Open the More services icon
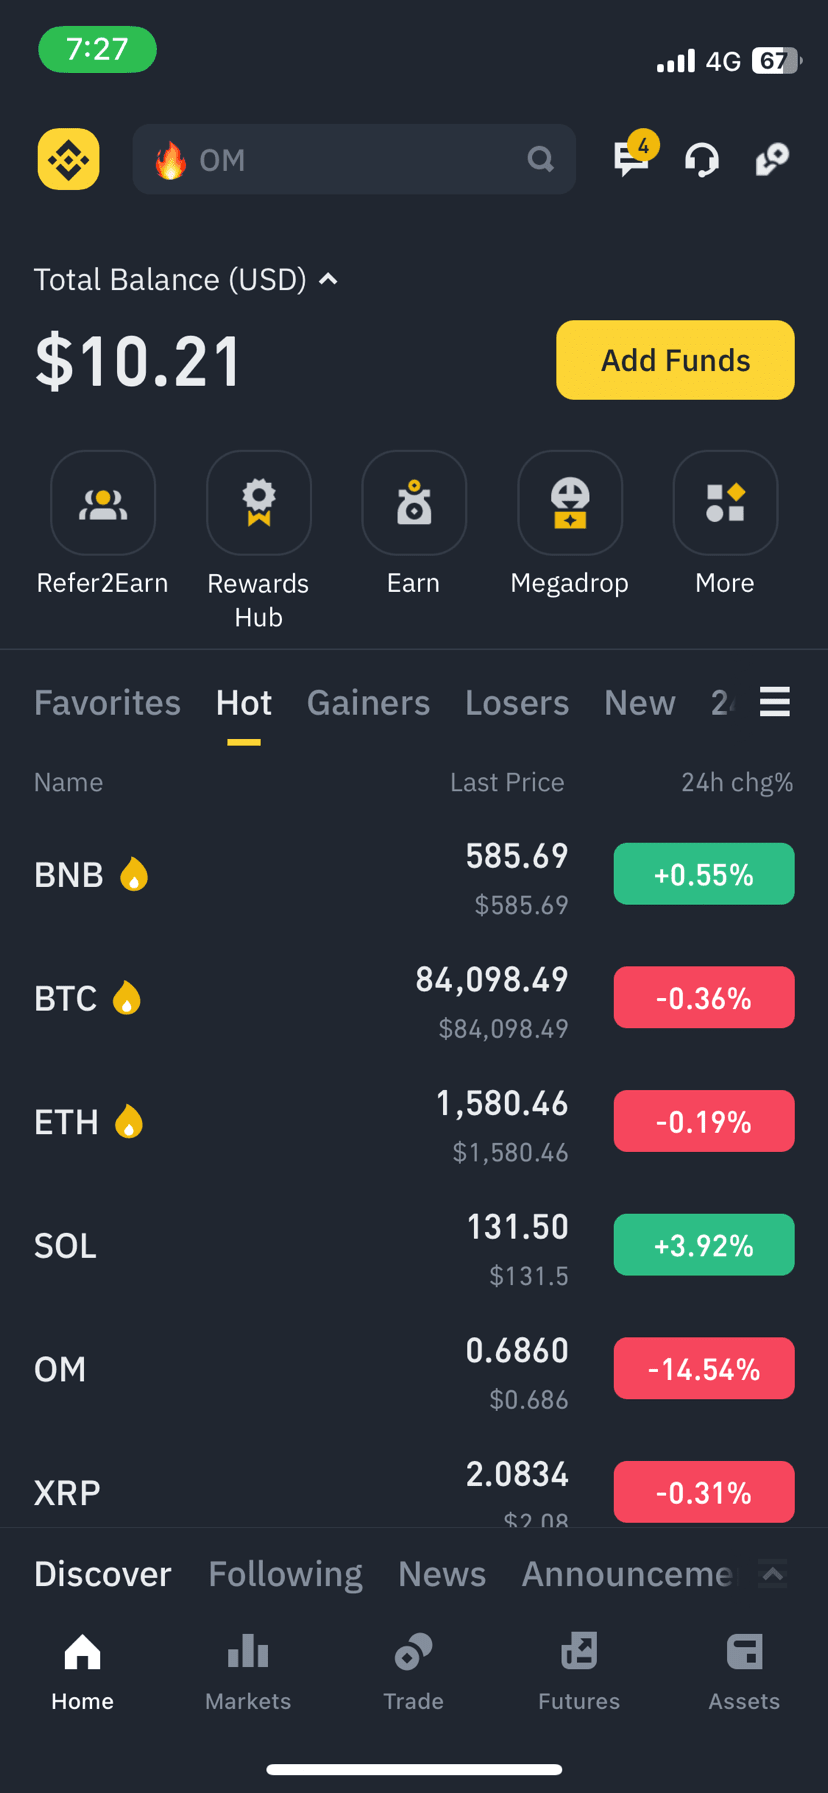This screenshot has height=1793, width=828. pyautogui.click(x=725, y=503)
